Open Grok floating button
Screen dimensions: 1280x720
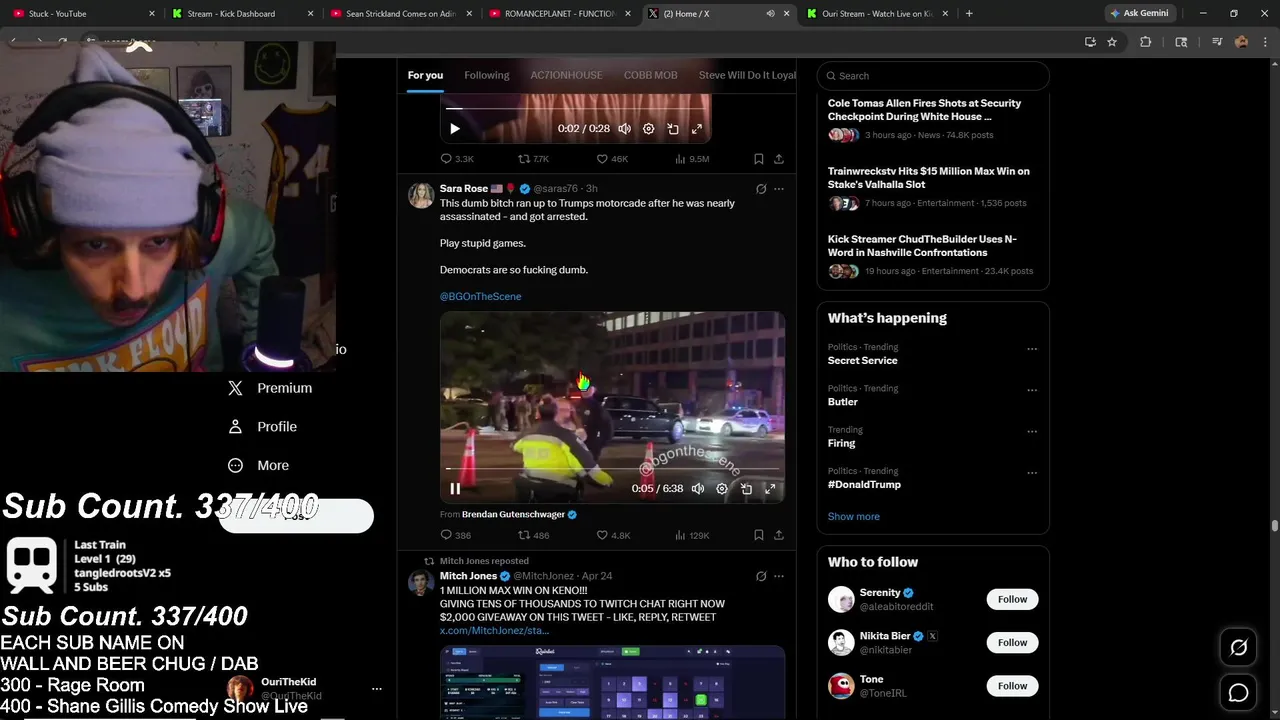point(1238,648)
